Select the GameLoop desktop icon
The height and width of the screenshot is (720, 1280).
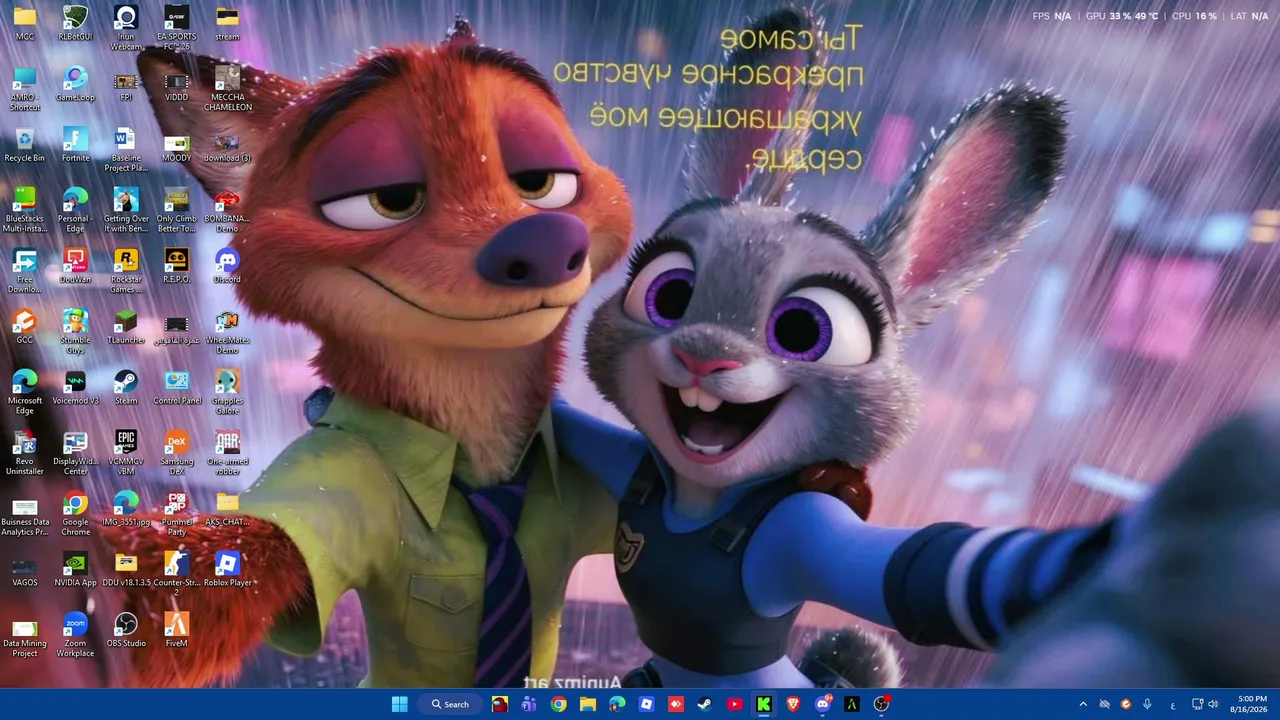75,84
